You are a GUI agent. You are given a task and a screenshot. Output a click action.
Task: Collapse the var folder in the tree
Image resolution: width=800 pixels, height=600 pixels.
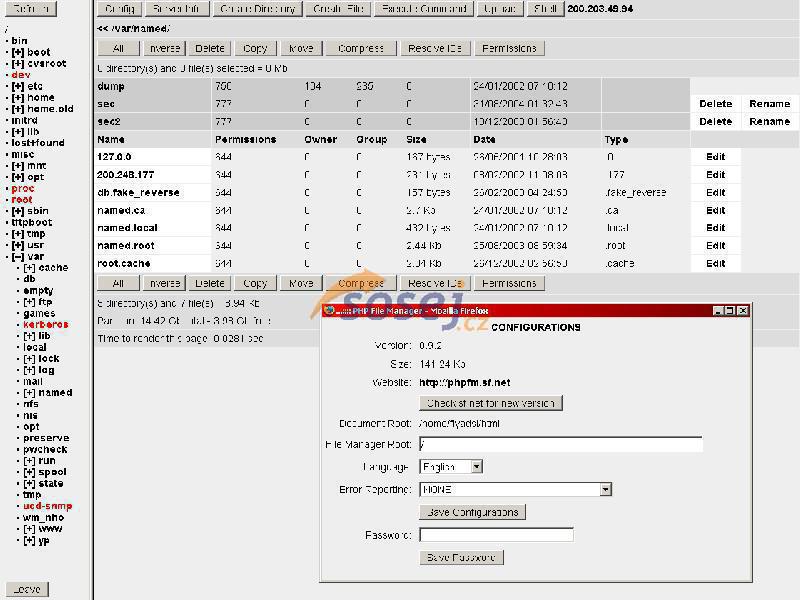18,257
